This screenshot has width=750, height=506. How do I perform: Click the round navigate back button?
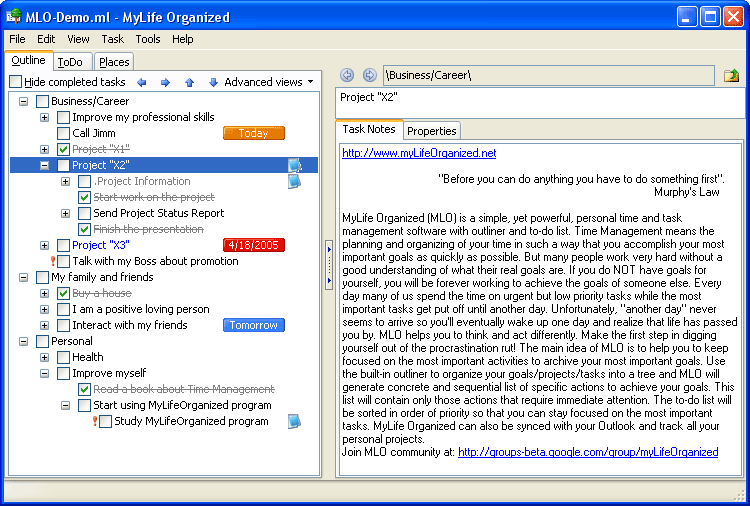click(347, 75)
